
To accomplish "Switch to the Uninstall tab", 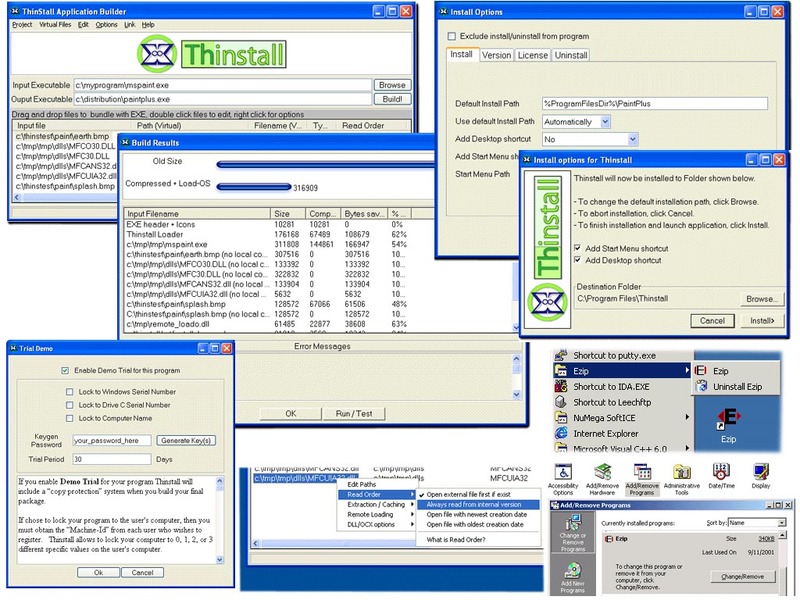I will [x=571, y=55].
